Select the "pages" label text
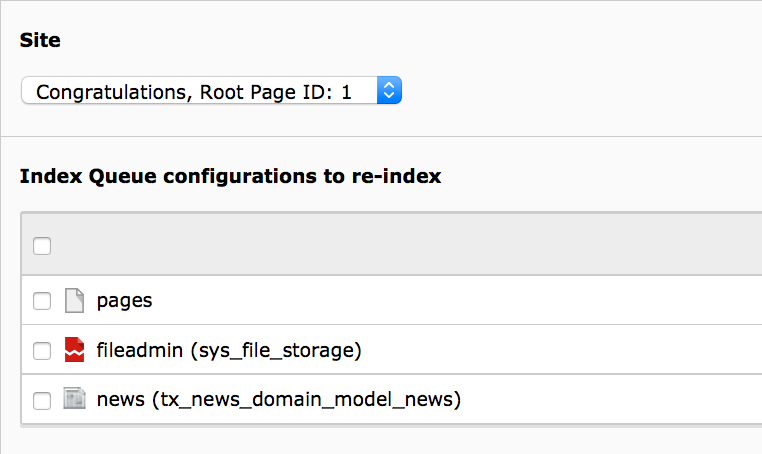 click(x=124, y=300)
